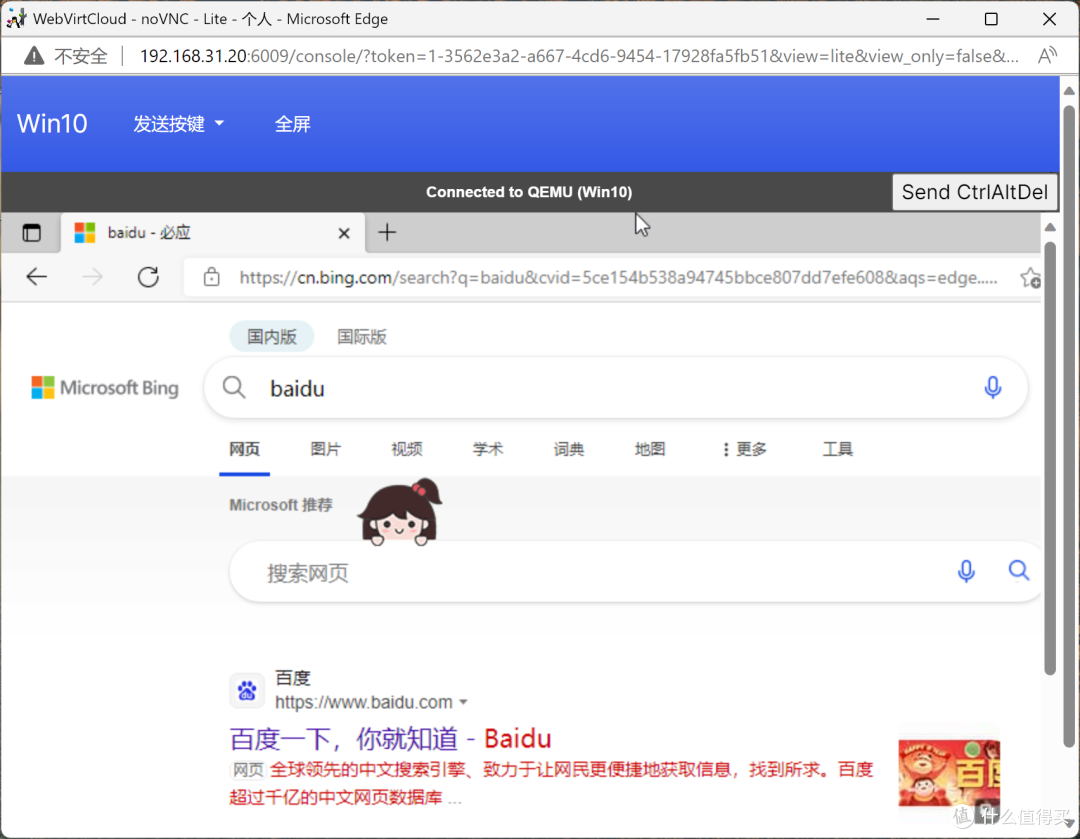This screenshot has width=1080, height=839.
Task: Click microphone in 搜索网页 box
Action: (966, 571)
